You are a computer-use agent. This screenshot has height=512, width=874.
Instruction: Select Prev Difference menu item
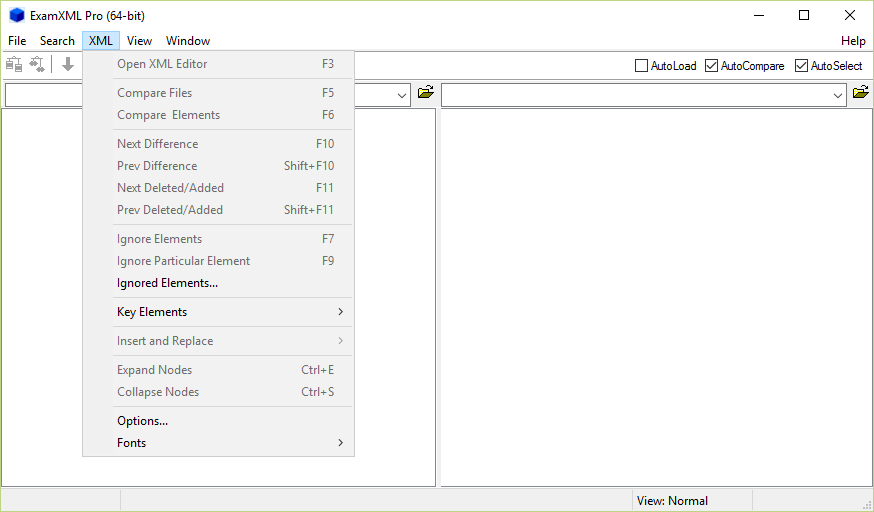[218, 166]
